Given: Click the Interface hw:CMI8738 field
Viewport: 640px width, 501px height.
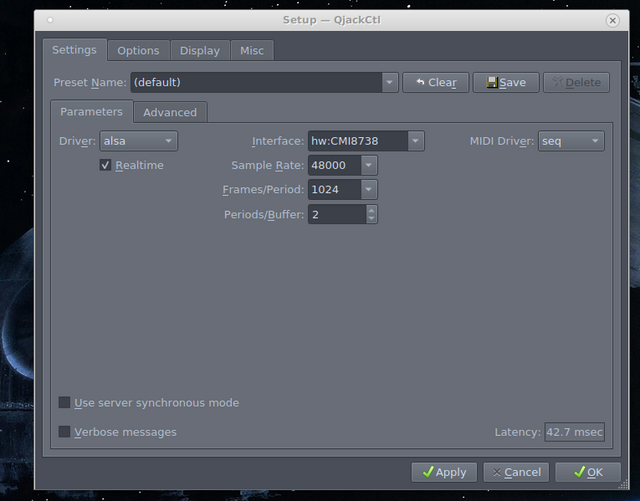Looking at the screenshot, I should point(358,141).
